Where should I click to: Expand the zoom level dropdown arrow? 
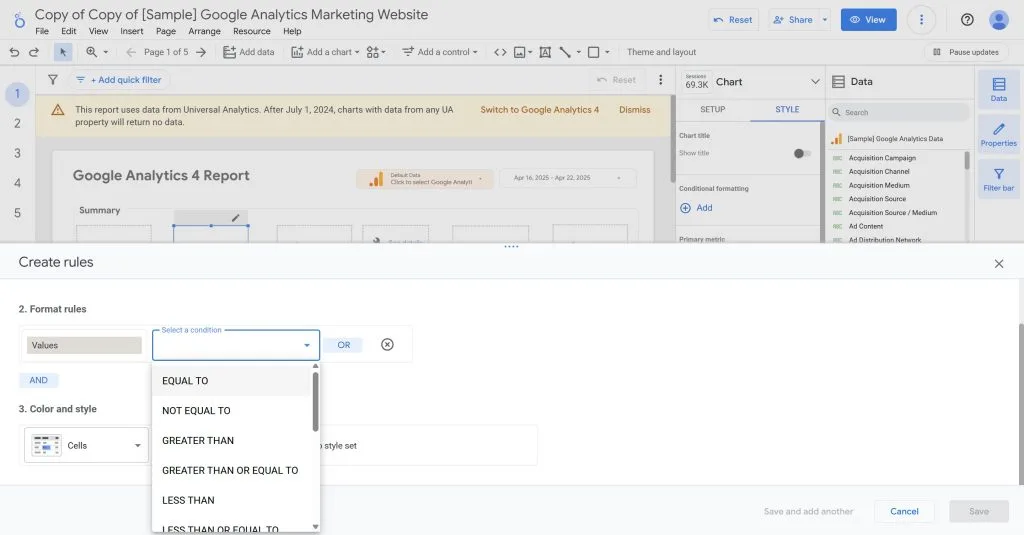point(106,52)
